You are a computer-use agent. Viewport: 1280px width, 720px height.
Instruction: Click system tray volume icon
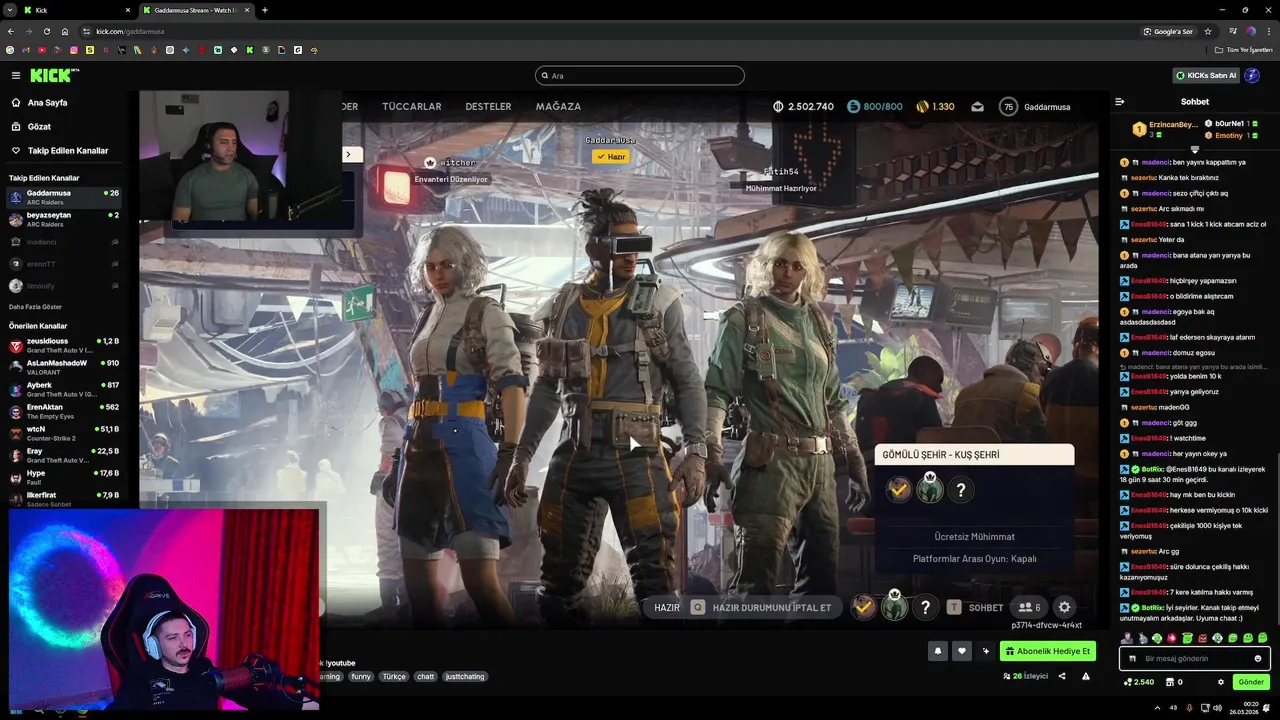1217,707
